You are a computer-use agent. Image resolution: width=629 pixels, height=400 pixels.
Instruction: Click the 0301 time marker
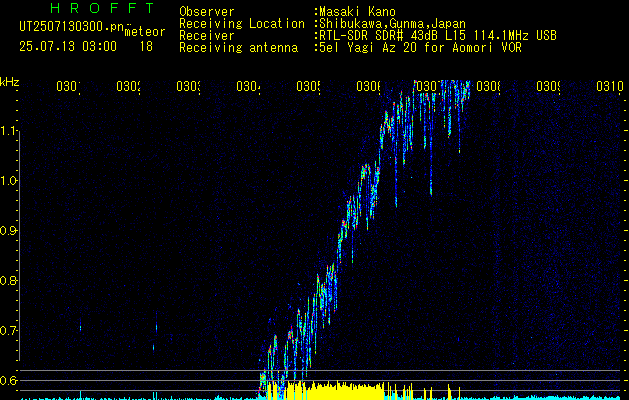68,87
